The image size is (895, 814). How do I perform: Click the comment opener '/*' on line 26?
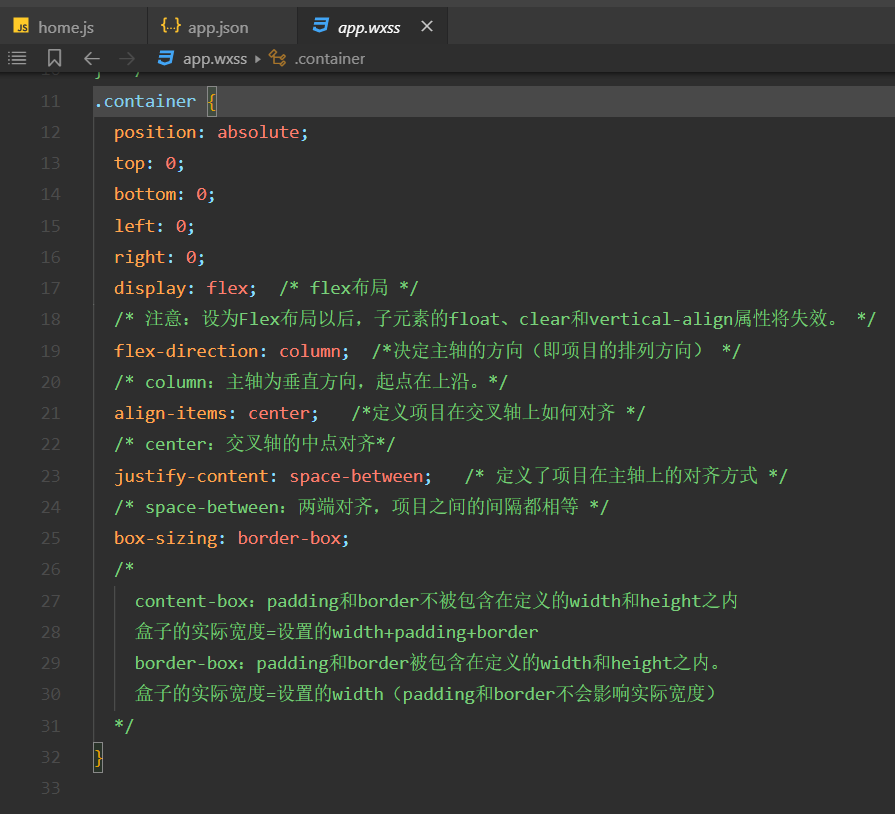tap(124, 569)
